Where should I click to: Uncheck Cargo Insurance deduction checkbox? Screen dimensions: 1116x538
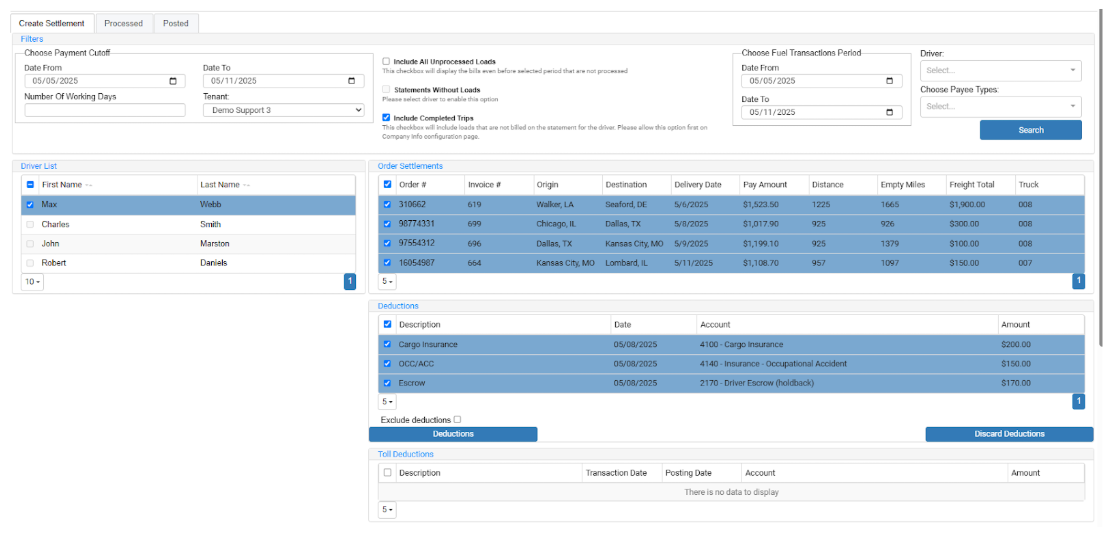[x=387, y=344]
